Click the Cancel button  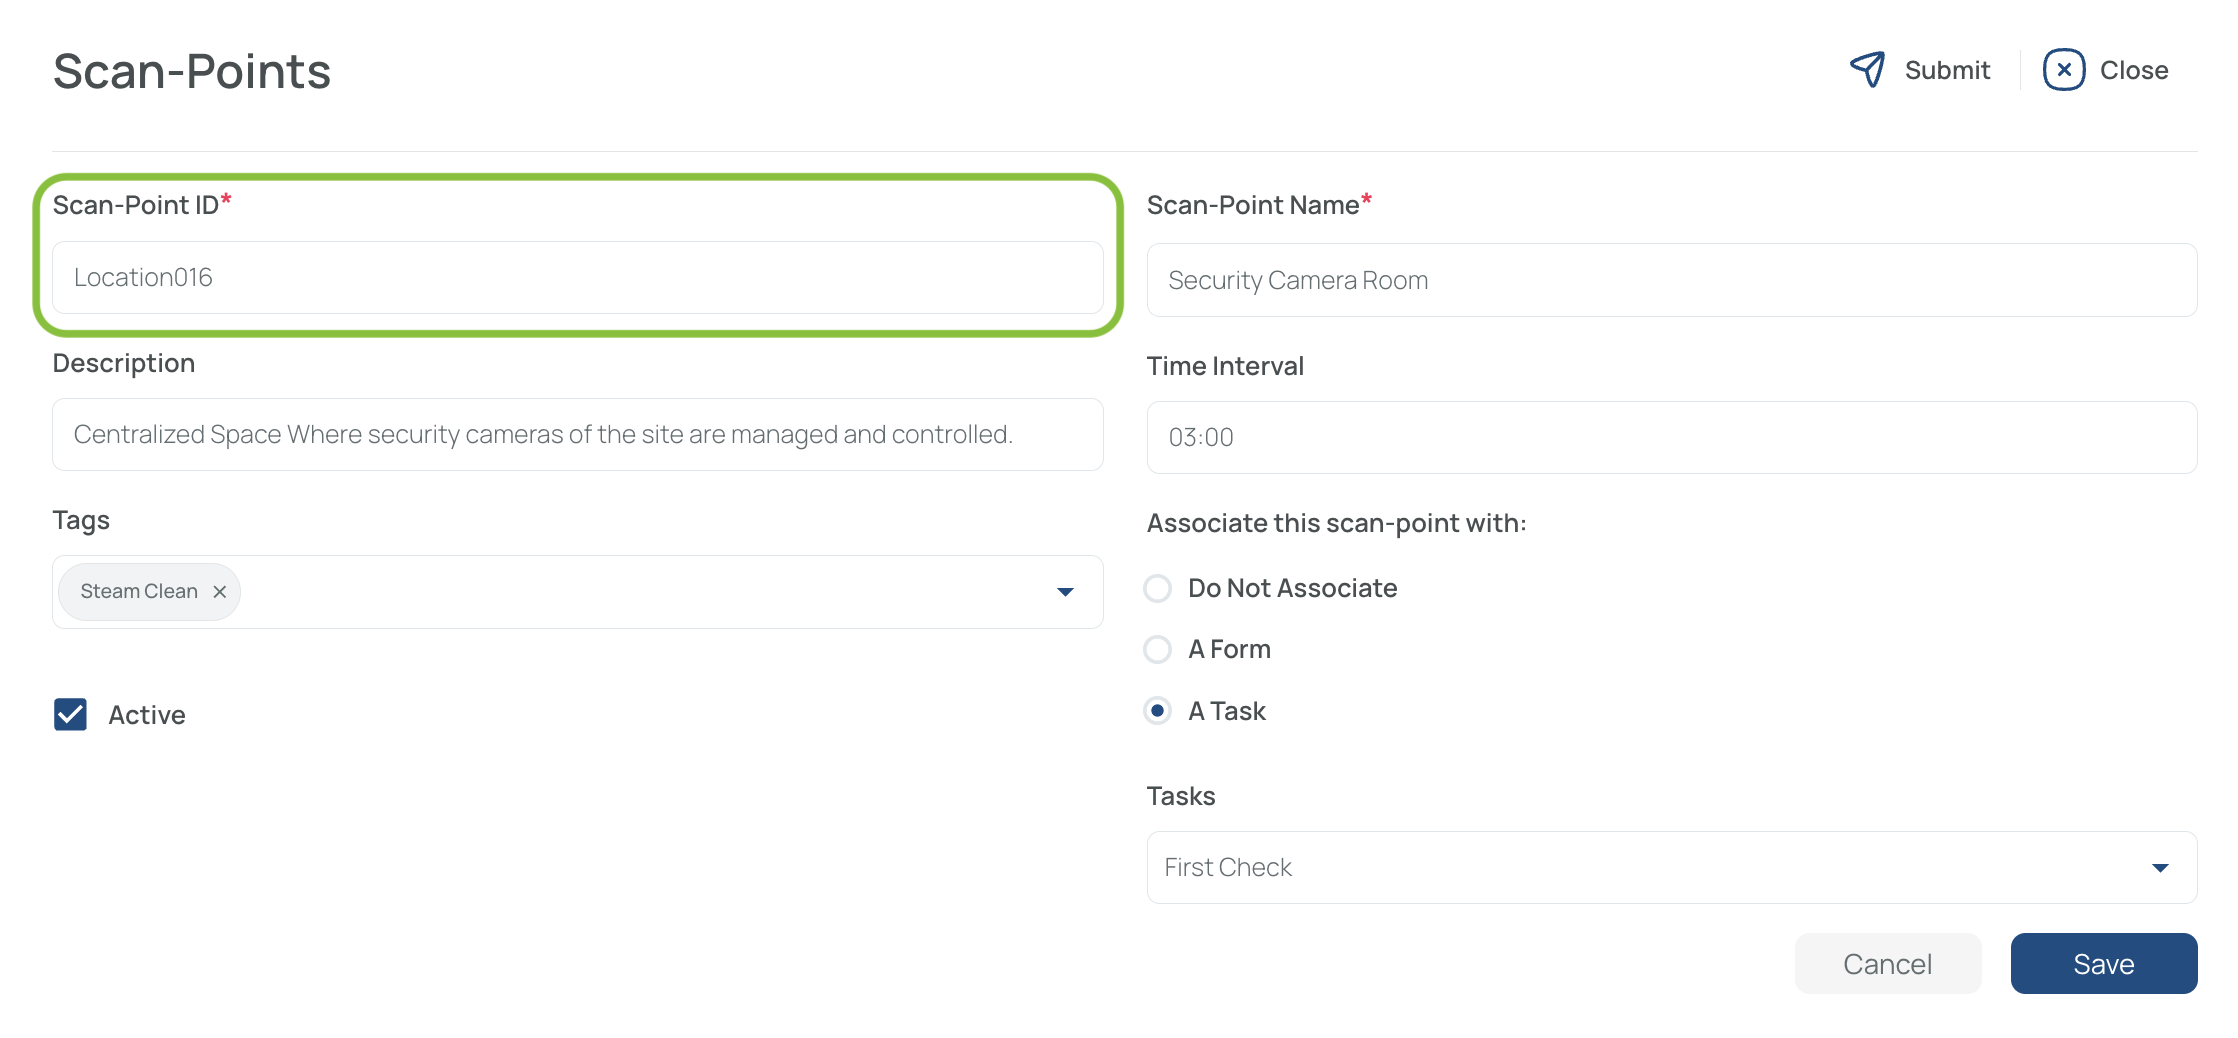tap(1888, 964)
